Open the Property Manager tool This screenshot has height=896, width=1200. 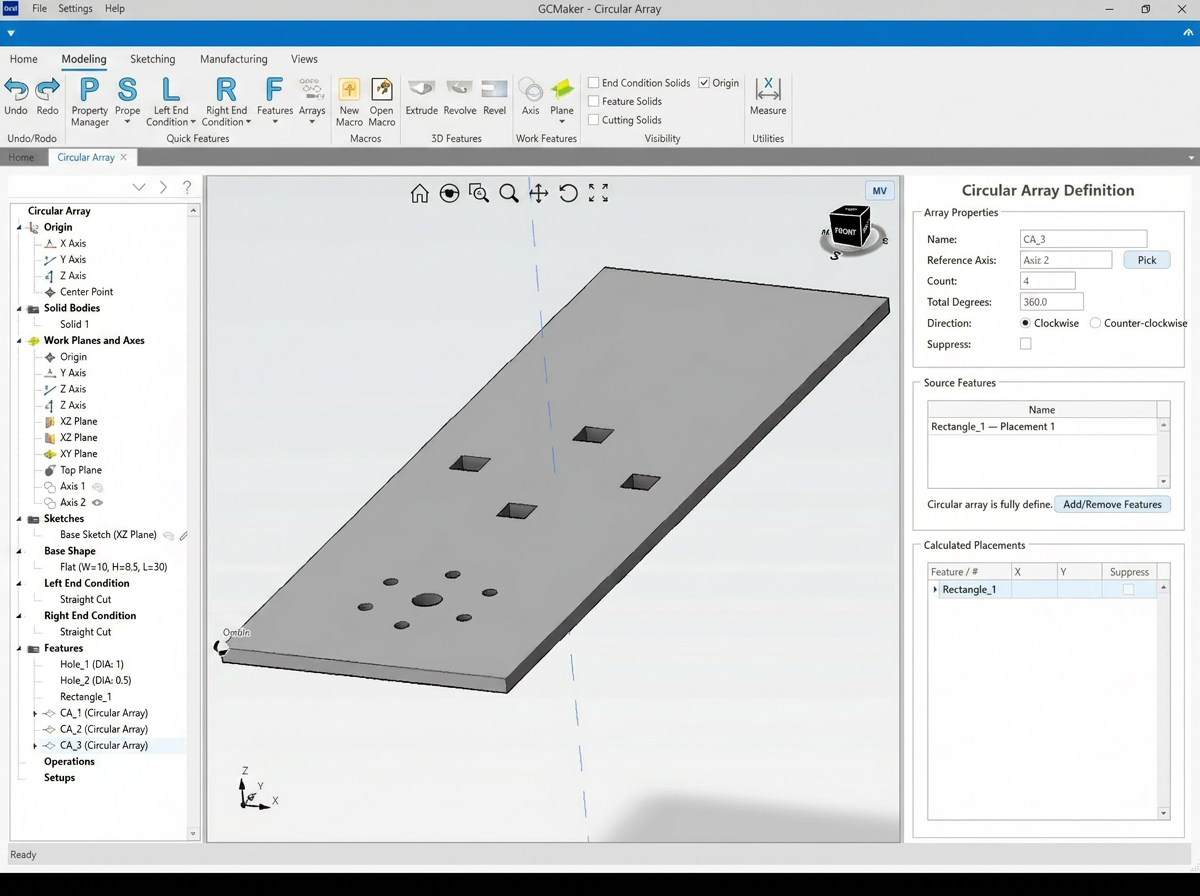click(x=89, y=103)
